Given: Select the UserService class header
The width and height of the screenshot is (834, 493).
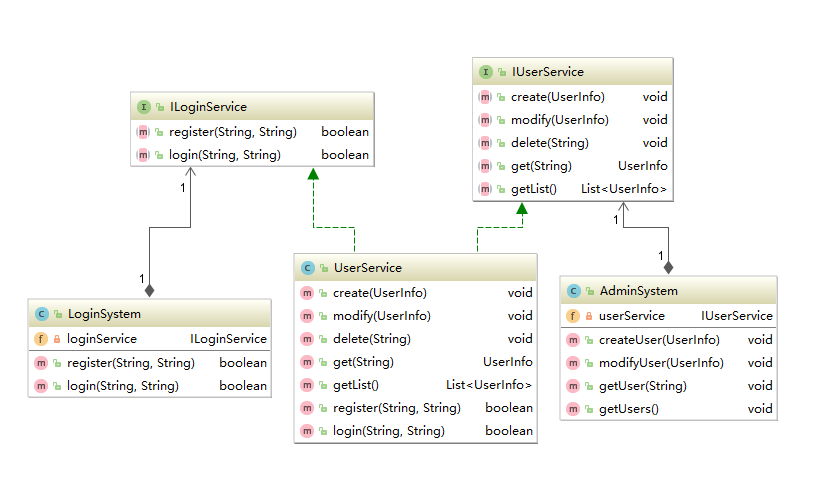Looking at the screenshot, I should pyautogui.click(x=415, y=268).
